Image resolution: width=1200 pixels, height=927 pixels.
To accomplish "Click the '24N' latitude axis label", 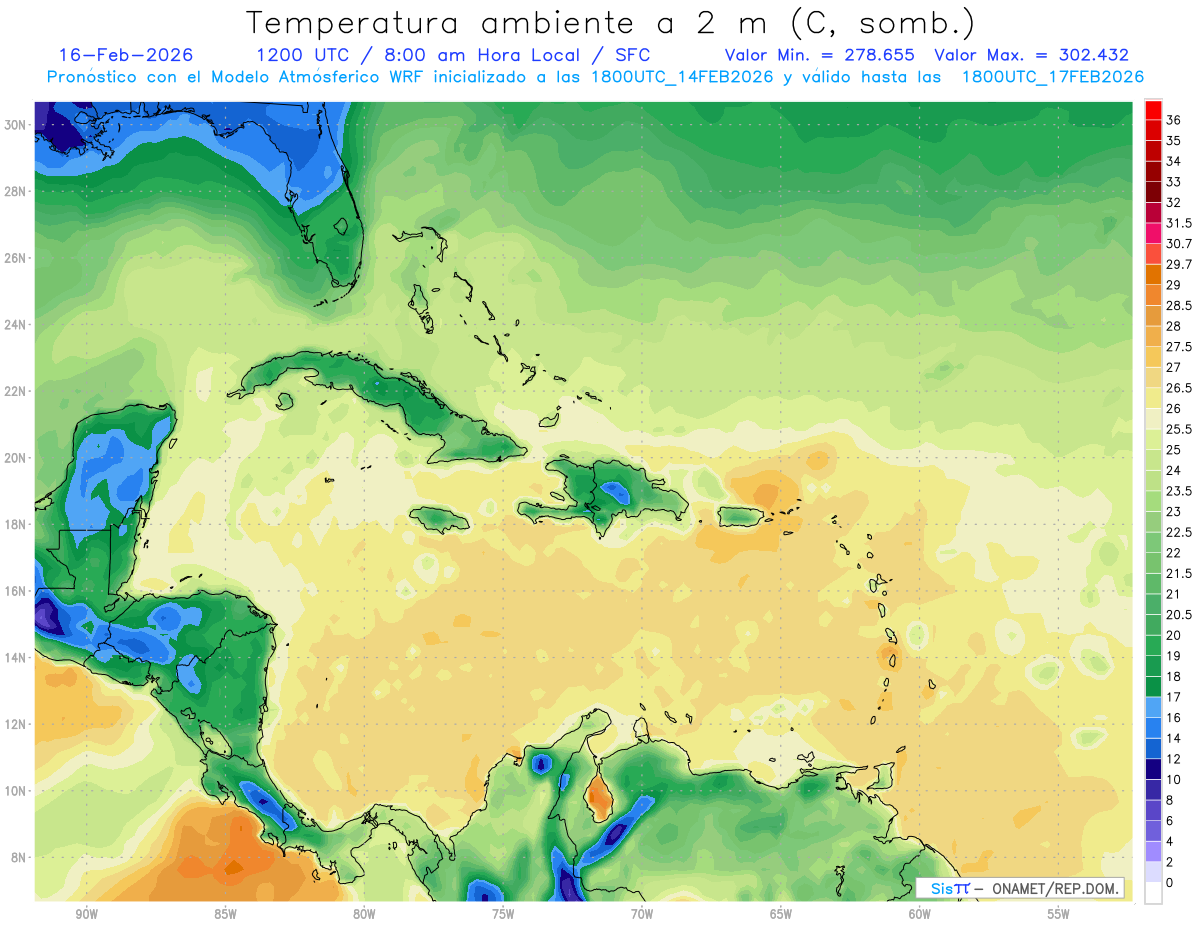I will pos(15,325).
